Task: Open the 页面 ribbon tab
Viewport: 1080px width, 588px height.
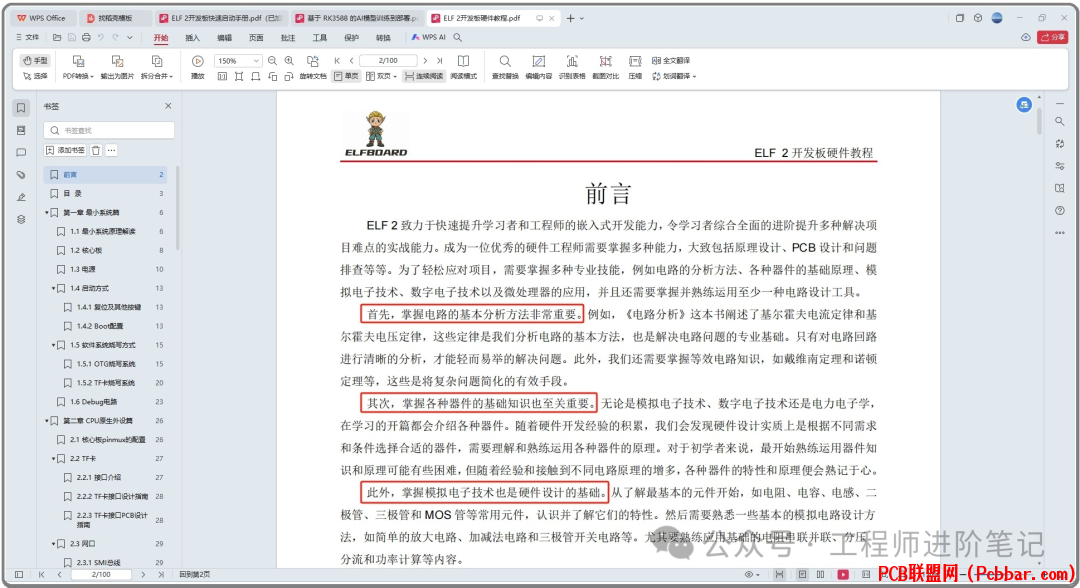Action: pos(256,38)
